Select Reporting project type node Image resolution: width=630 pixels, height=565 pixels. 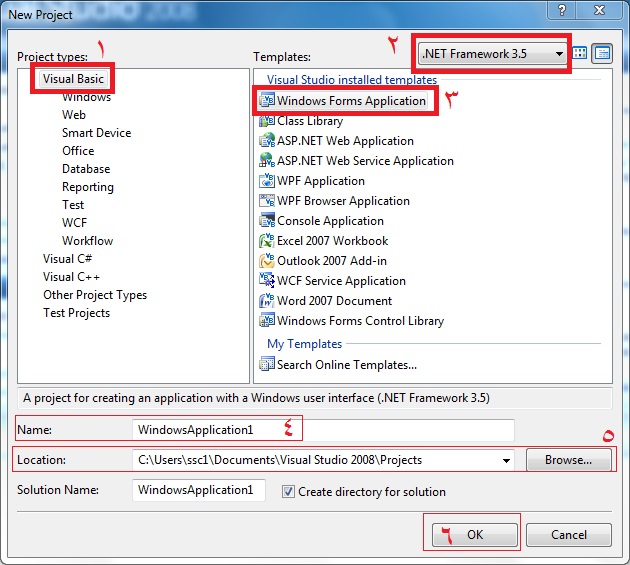click(88, 187)
